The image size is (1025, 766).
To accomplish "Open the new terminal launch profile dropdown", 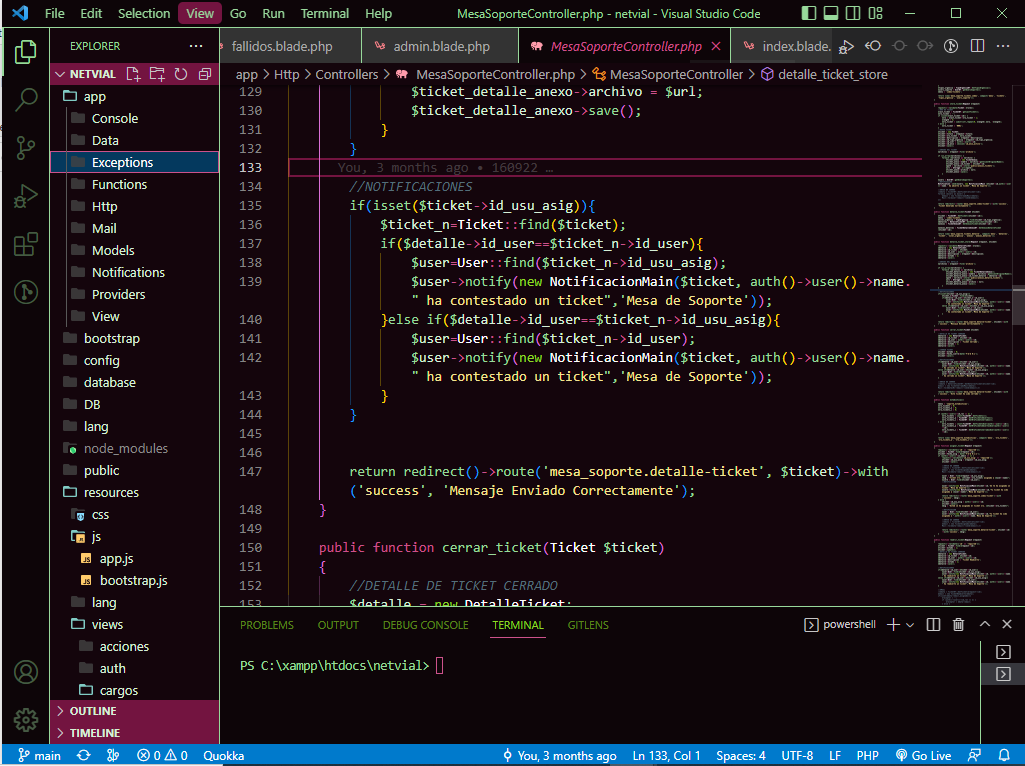I will pyautogui.click(x=910, y=625).
